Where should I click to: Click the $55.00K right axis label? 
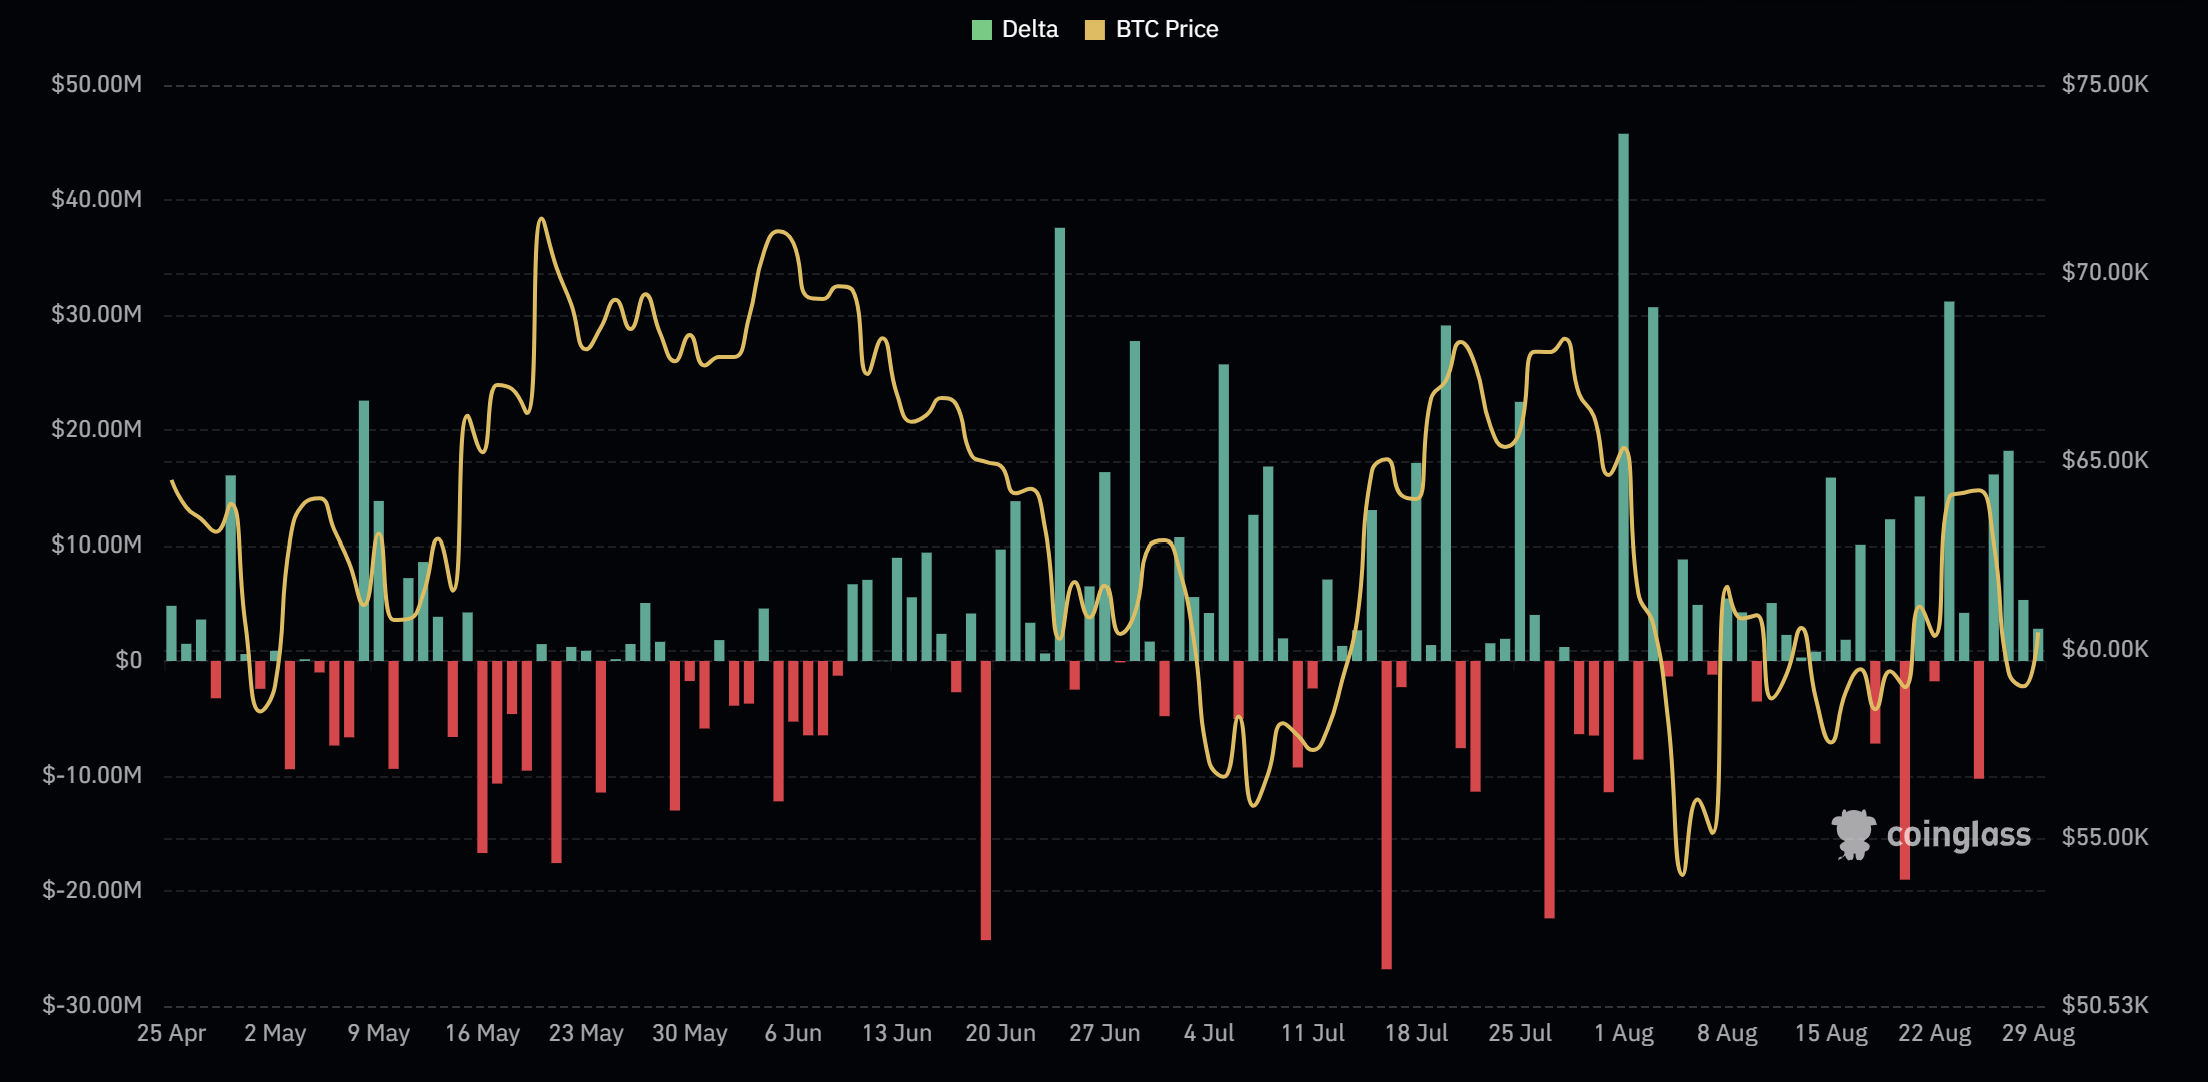coord(2105,837)
